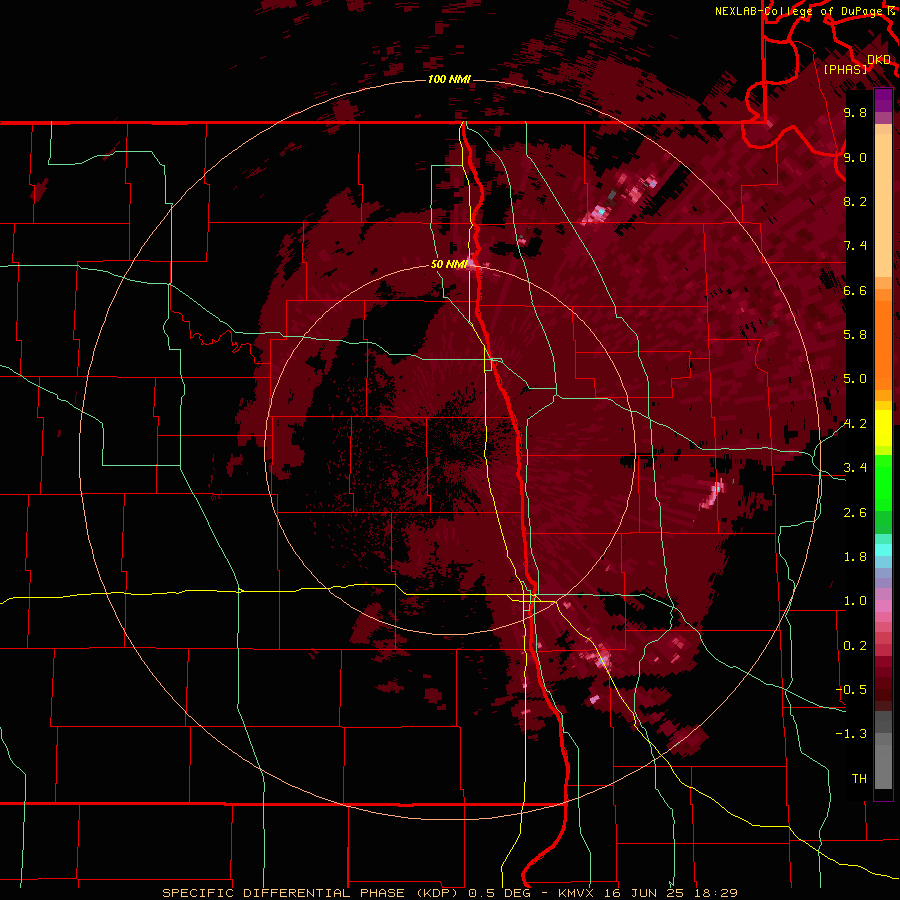Select the "[PHAS]" legend unit label
900x900 pixels.
click(845, 69)
